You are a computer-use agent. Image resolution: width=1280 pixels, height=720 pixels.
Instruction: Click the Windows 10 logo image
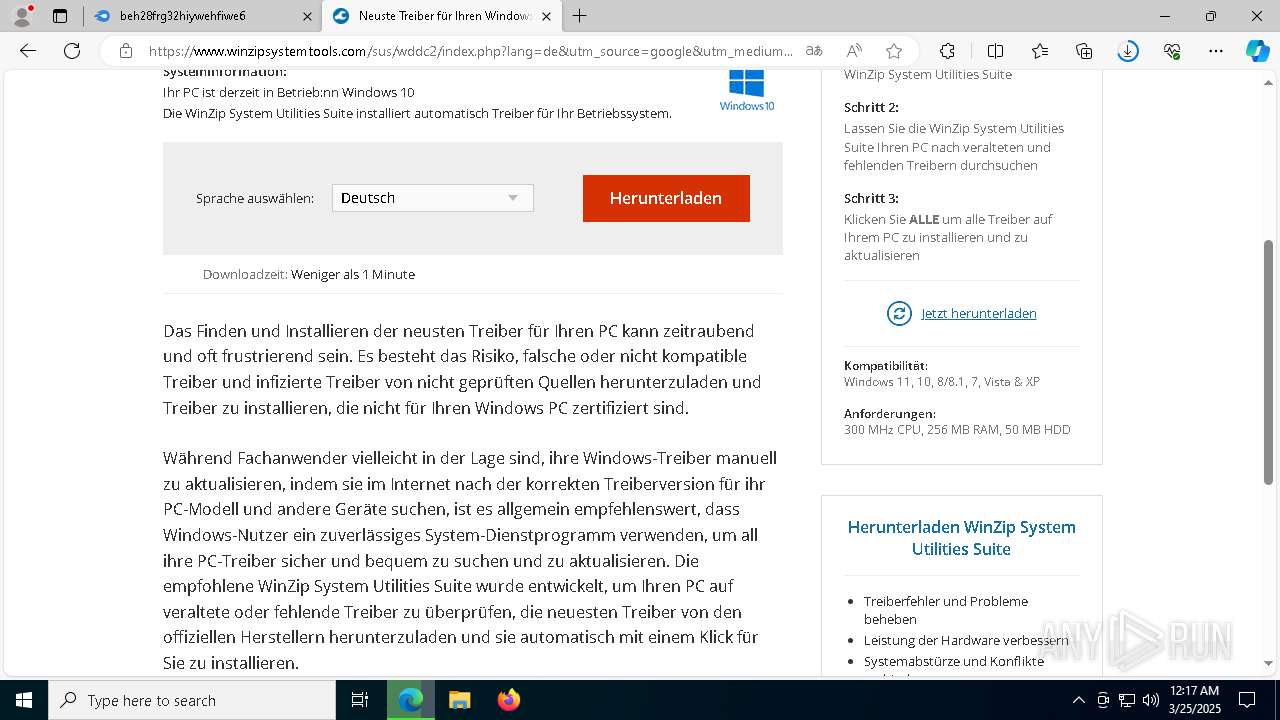(747, 90)
